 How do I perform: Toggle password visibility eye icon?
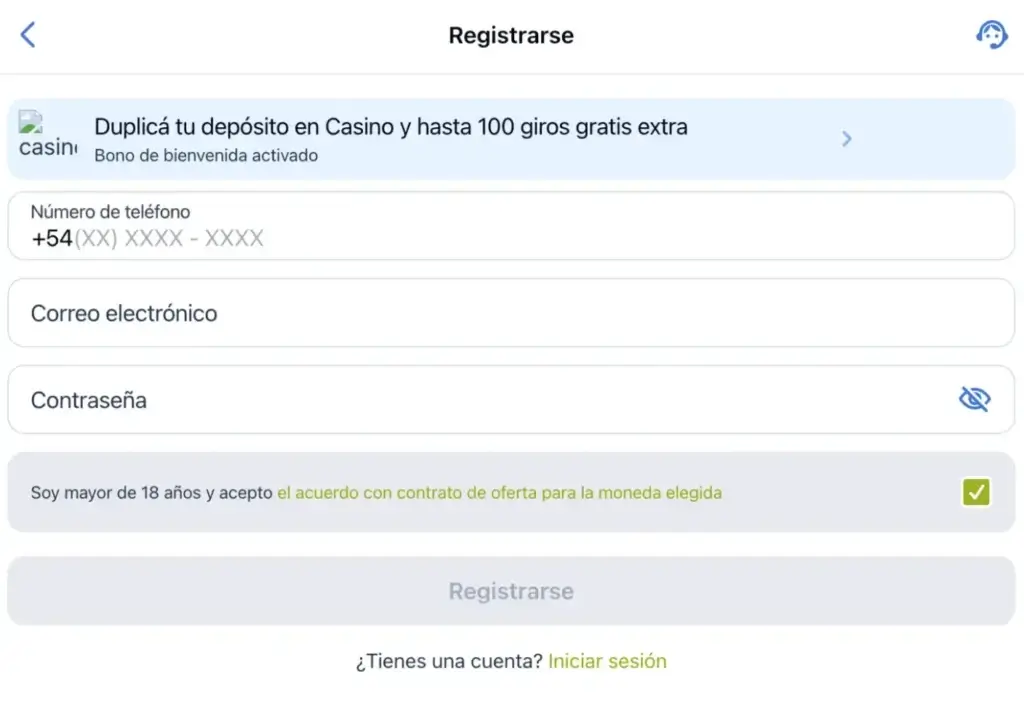(974, 400)
